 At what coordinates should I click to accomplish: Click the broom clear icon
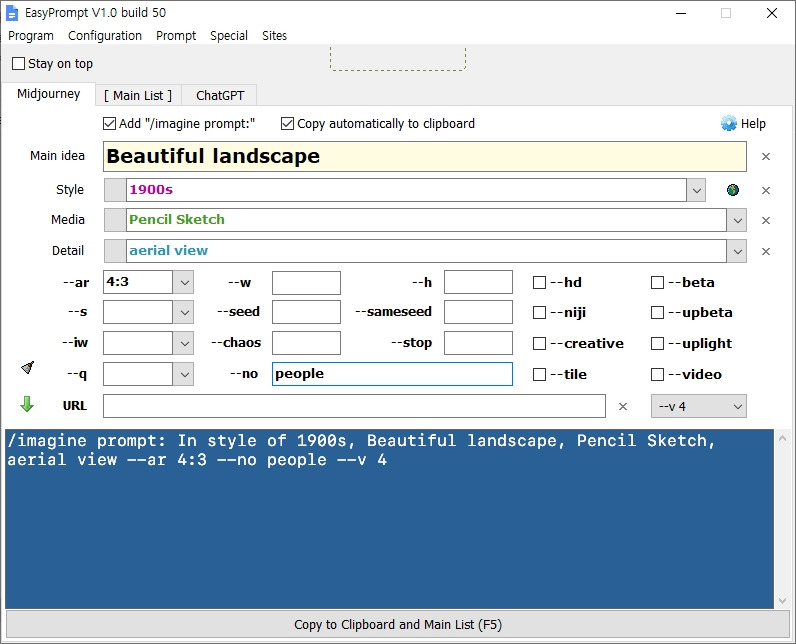(28, 367)
